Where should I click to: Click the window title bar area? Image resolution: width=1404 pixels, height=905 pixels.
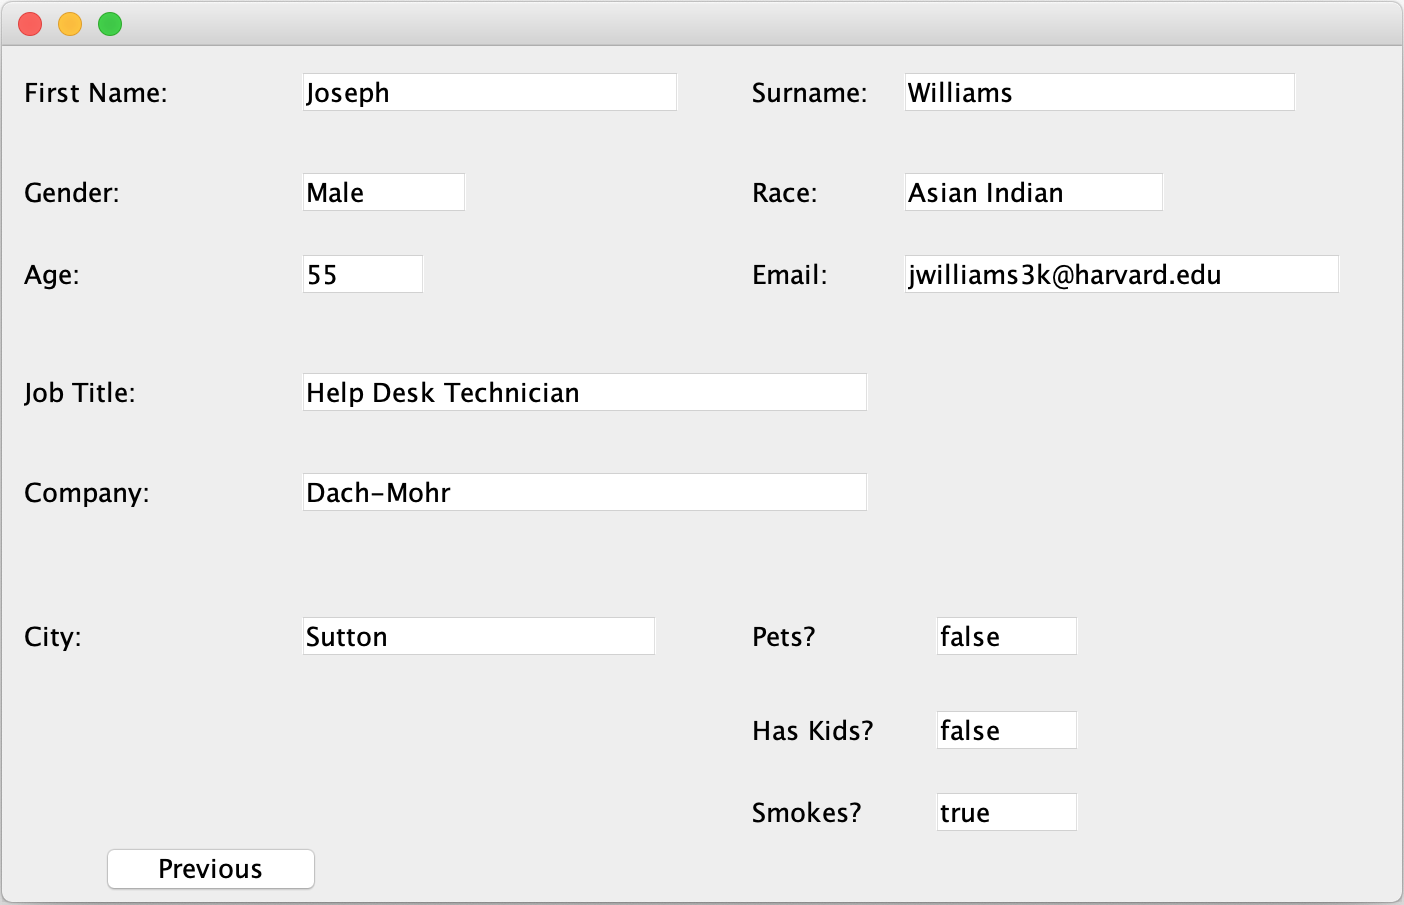(x=700, y=23)
